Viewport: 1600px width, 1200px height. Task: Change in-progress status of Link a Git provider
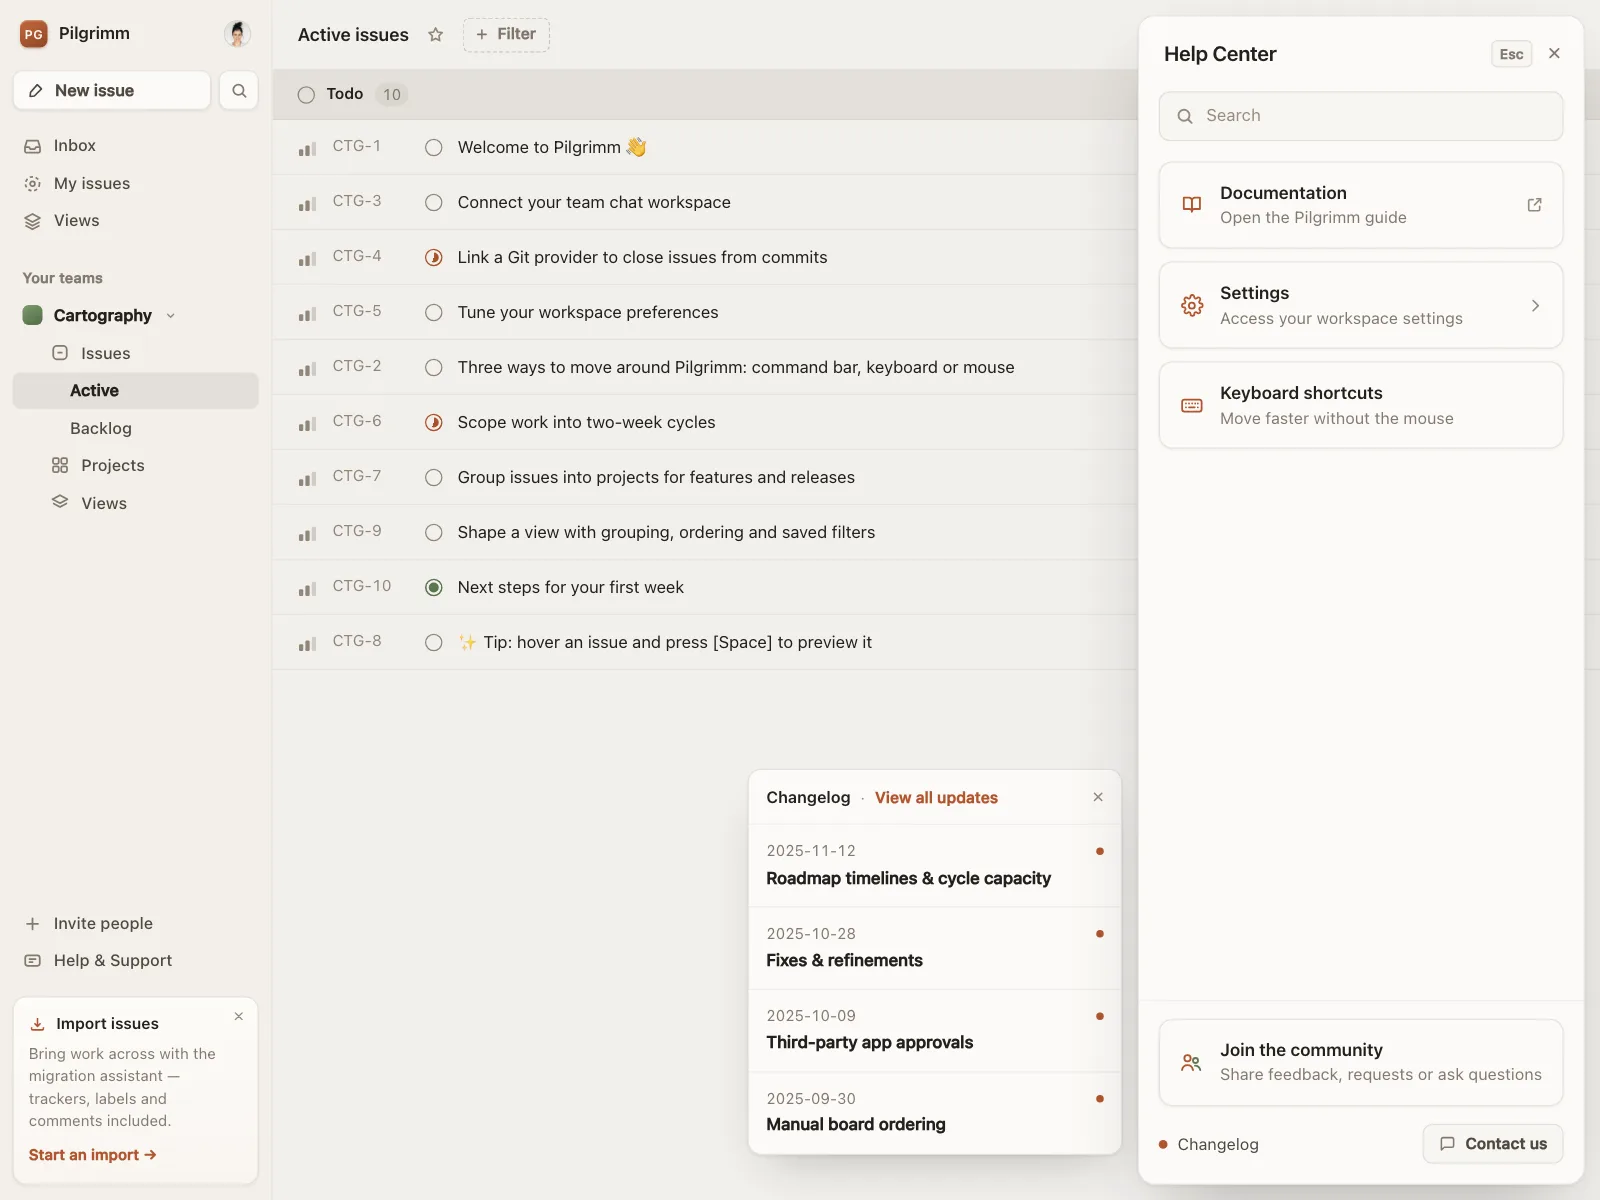[433, 258]
